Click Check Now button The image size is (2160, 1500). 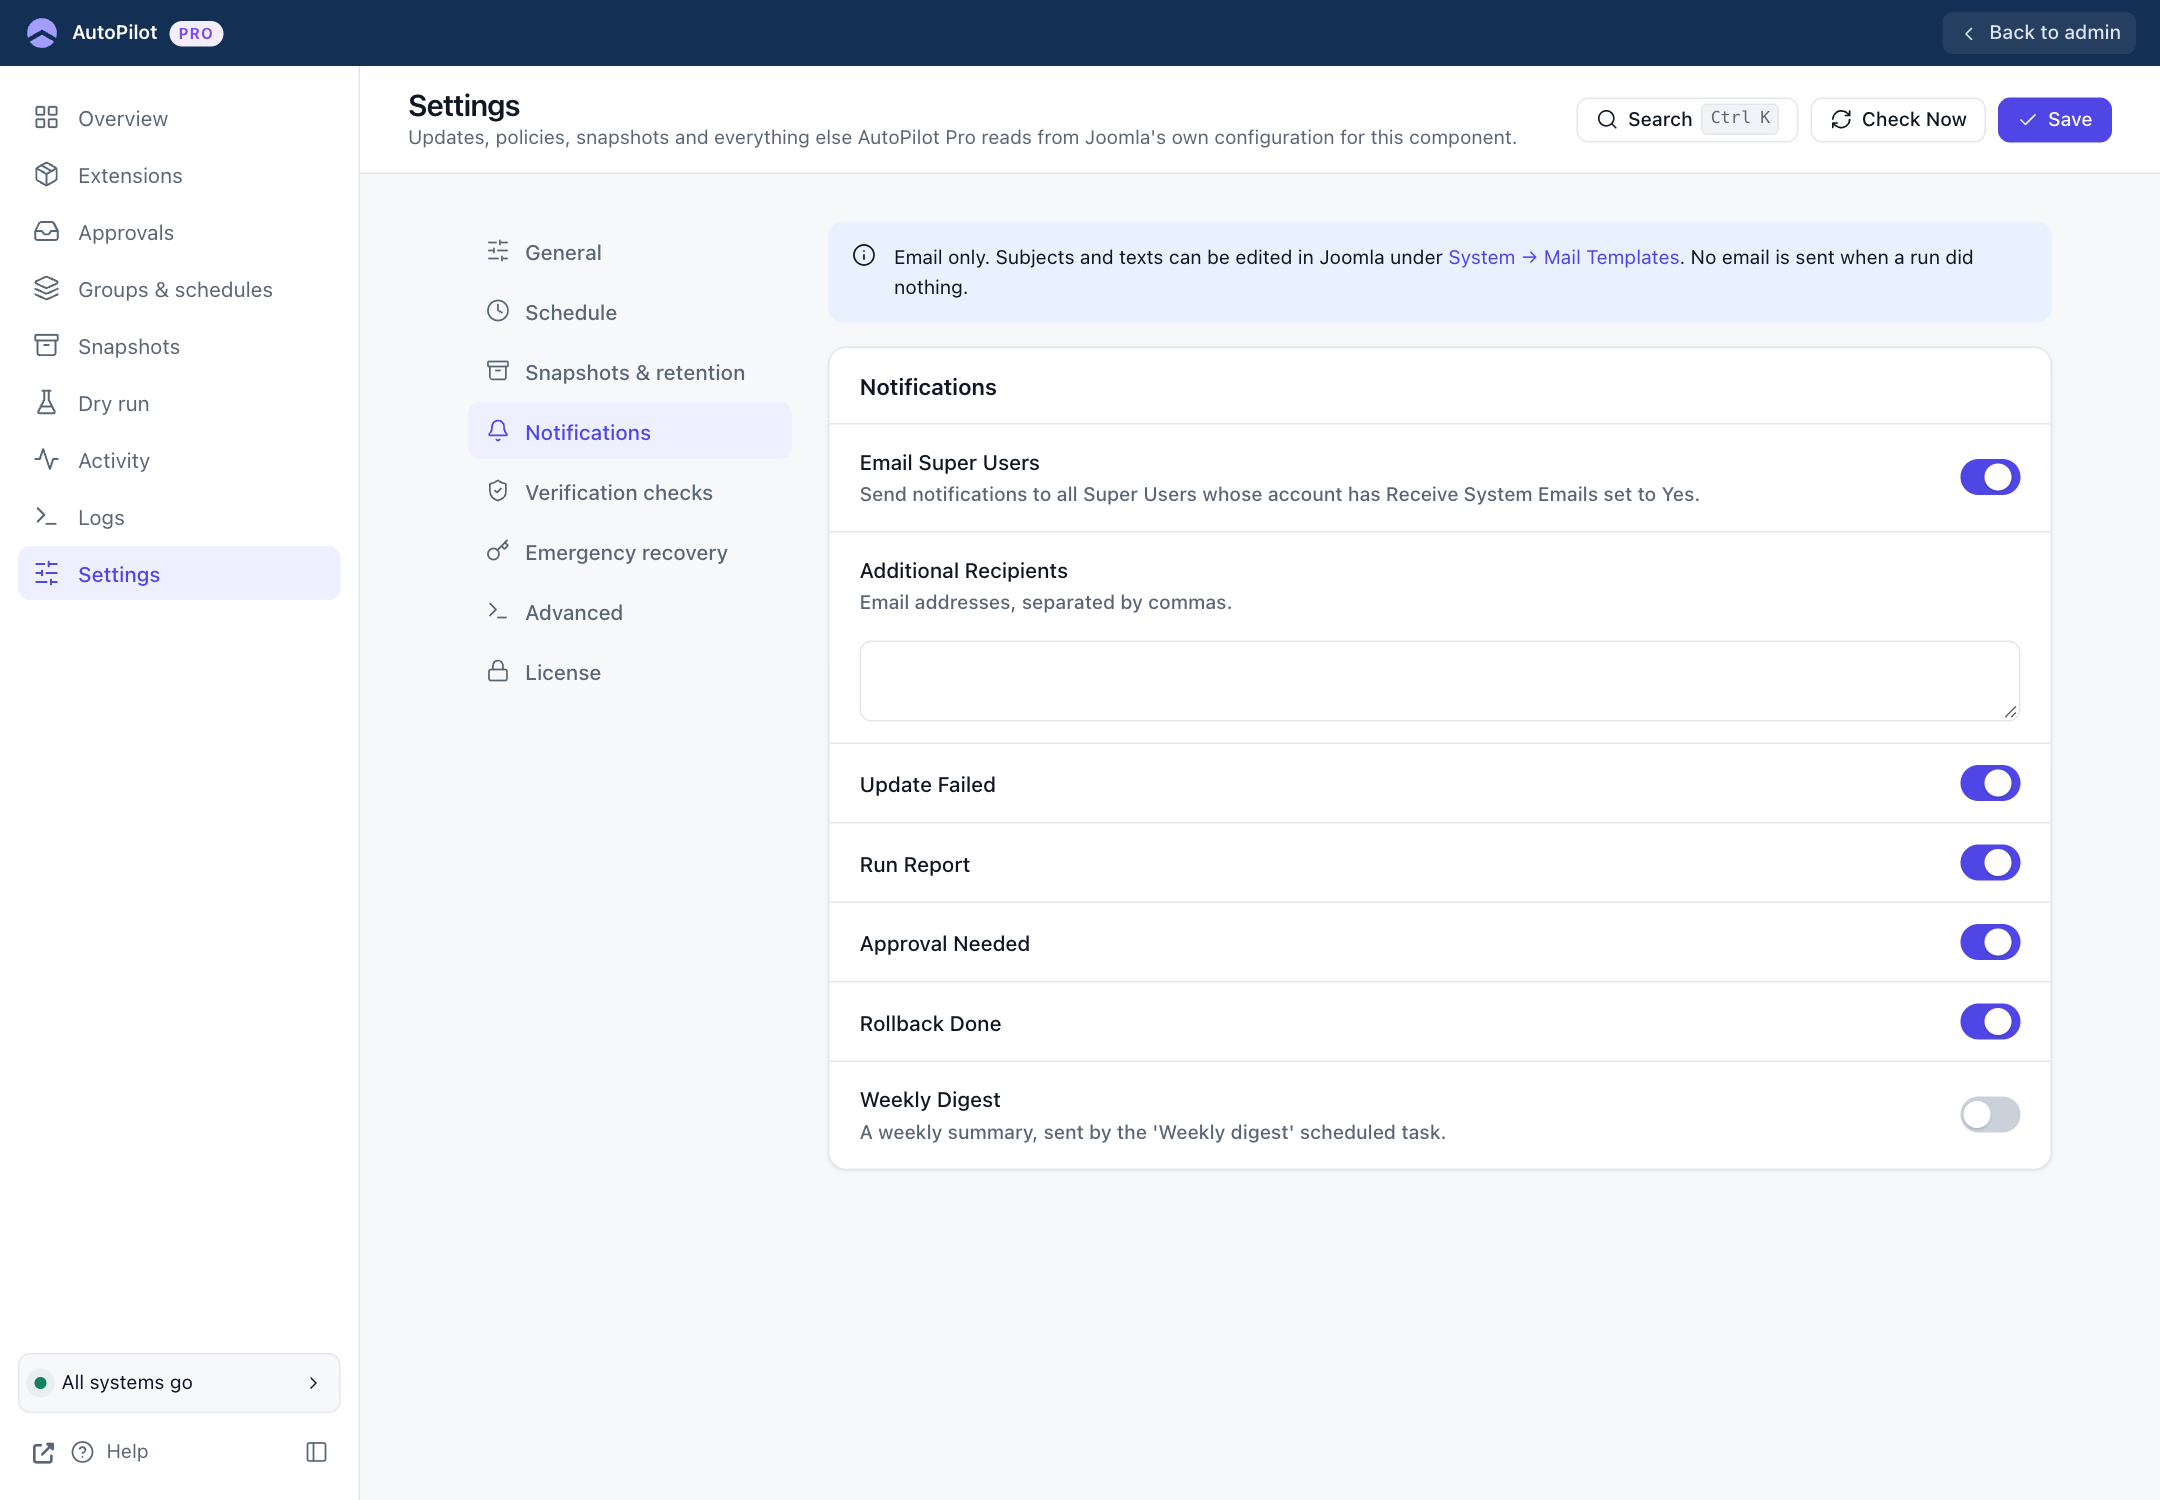point(1898,120)
